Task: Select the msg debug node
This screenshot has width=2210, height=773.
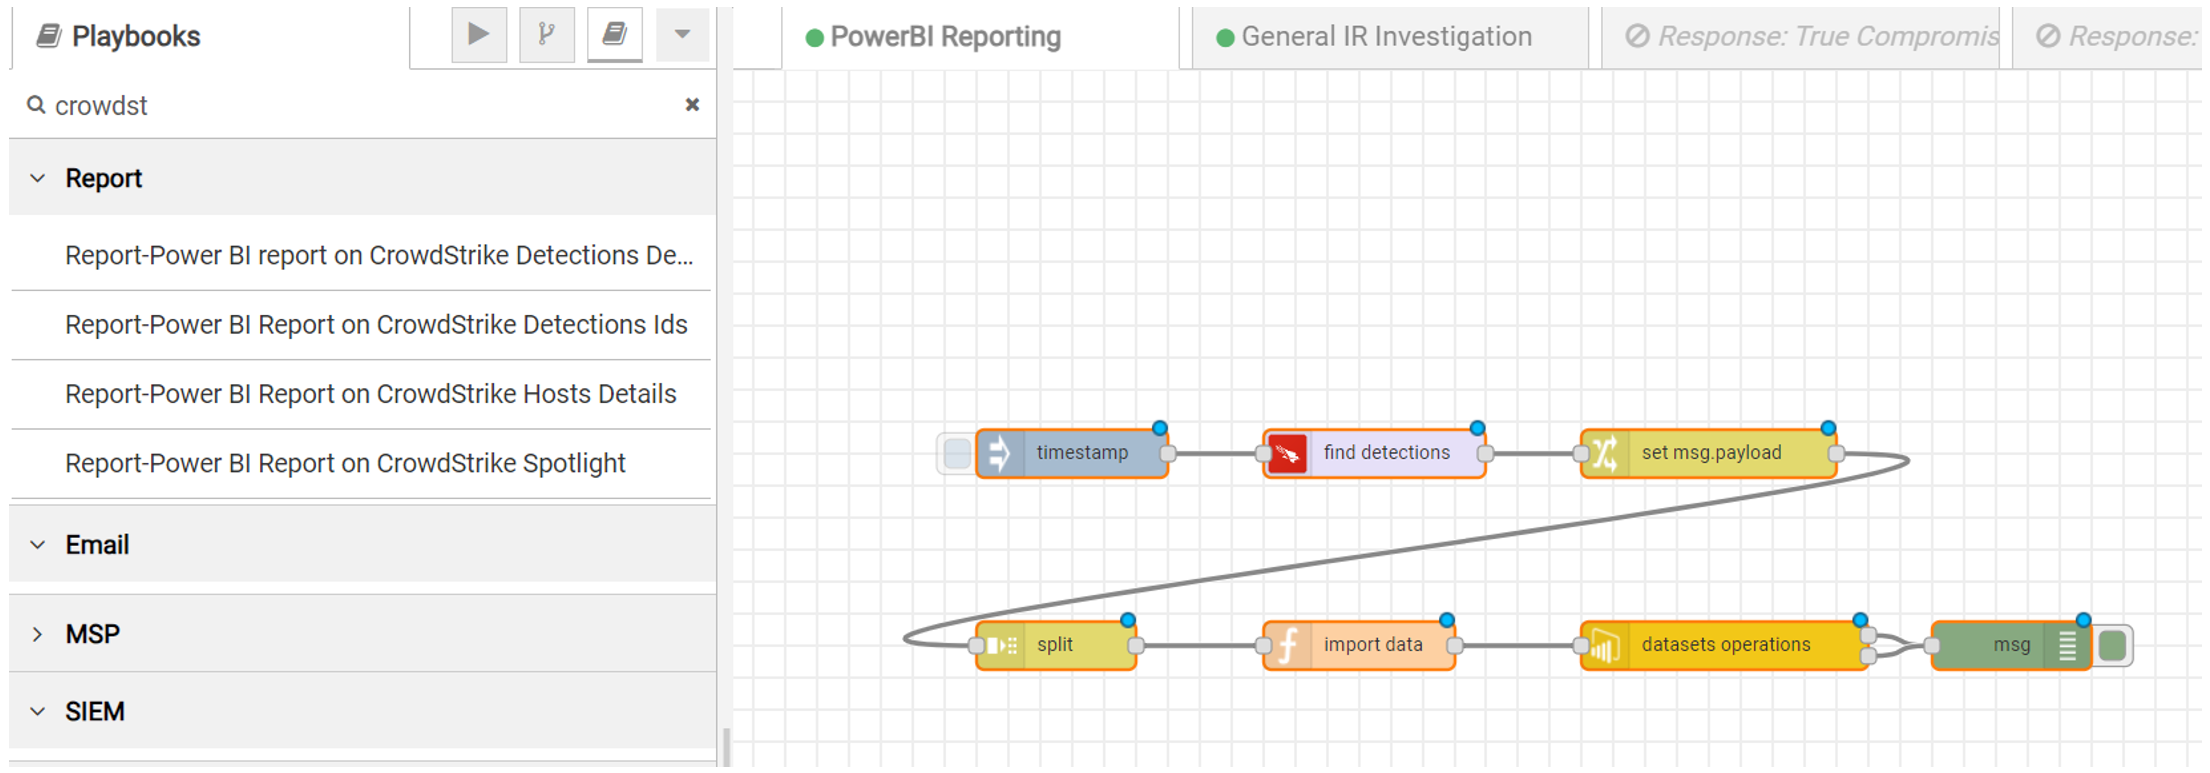Action: [x=2011, y=645]
